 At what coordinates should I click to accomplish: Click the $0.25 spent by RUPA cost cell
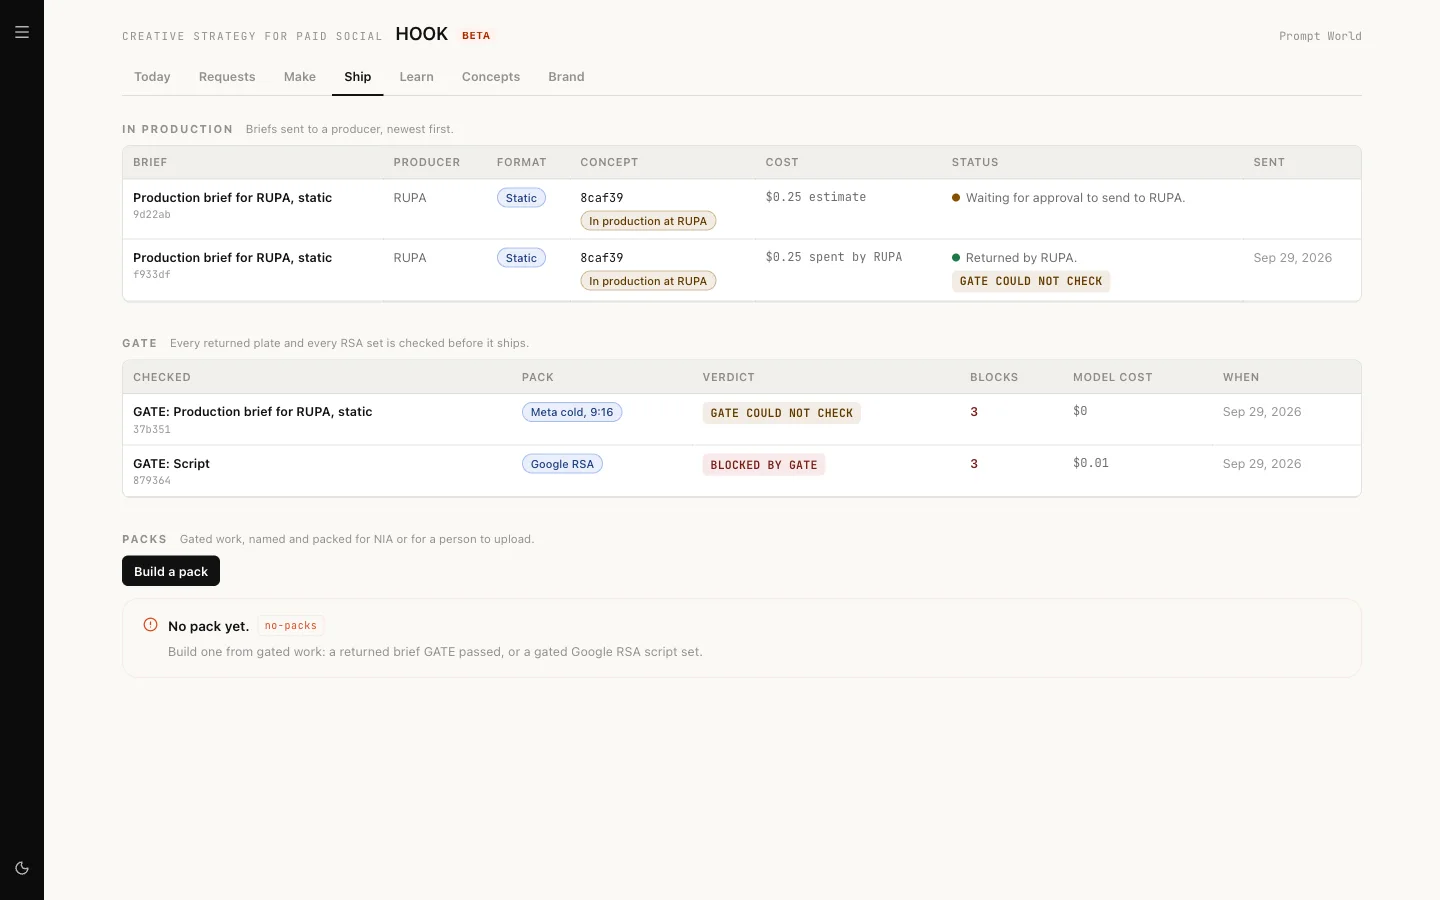834,257
